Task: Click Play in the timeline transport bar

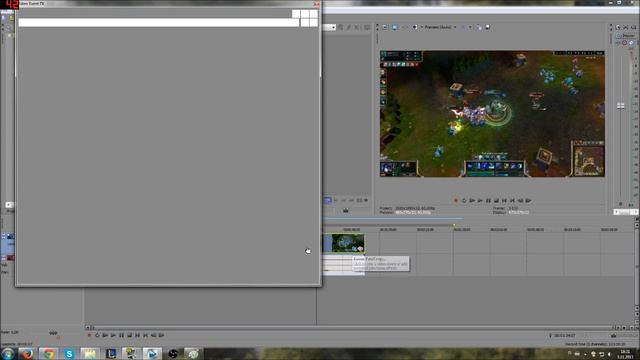Action: click(x=113, y=335)
